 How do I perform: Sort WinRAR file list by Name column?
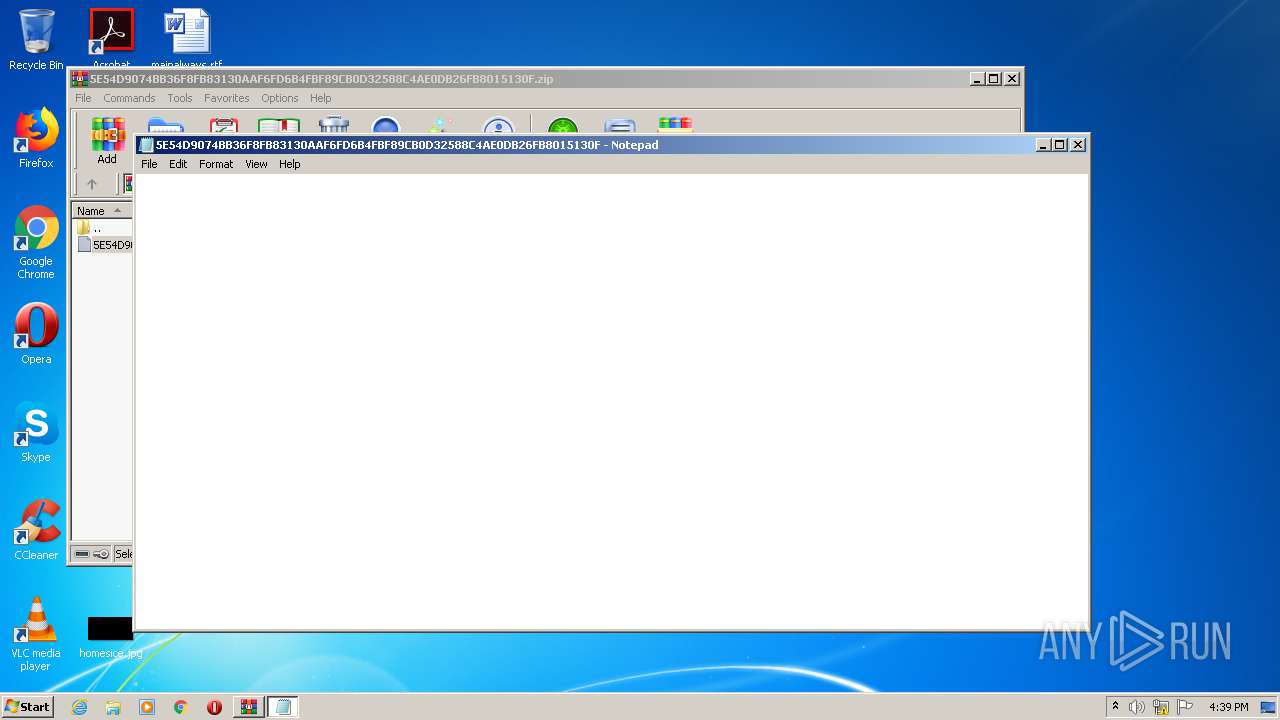click(101, 211)
